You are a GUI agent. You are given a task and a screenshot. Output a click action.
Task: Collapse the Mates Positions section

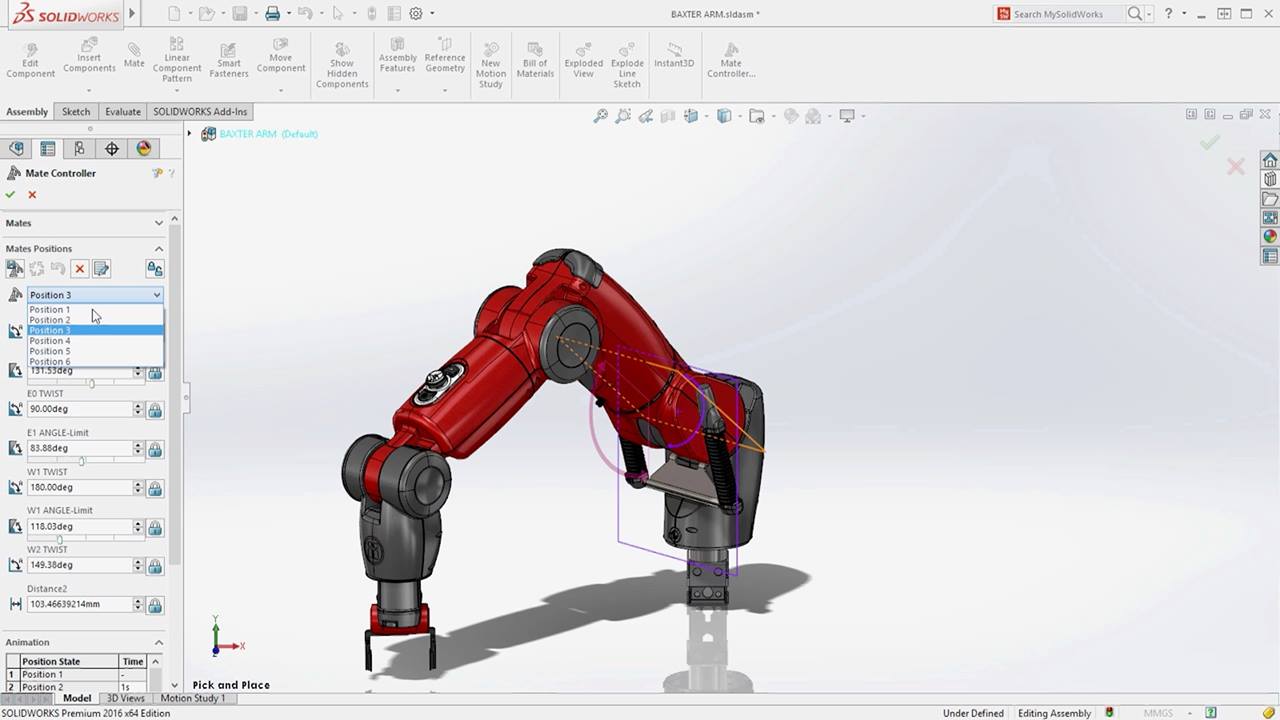(x=158, y=249)
